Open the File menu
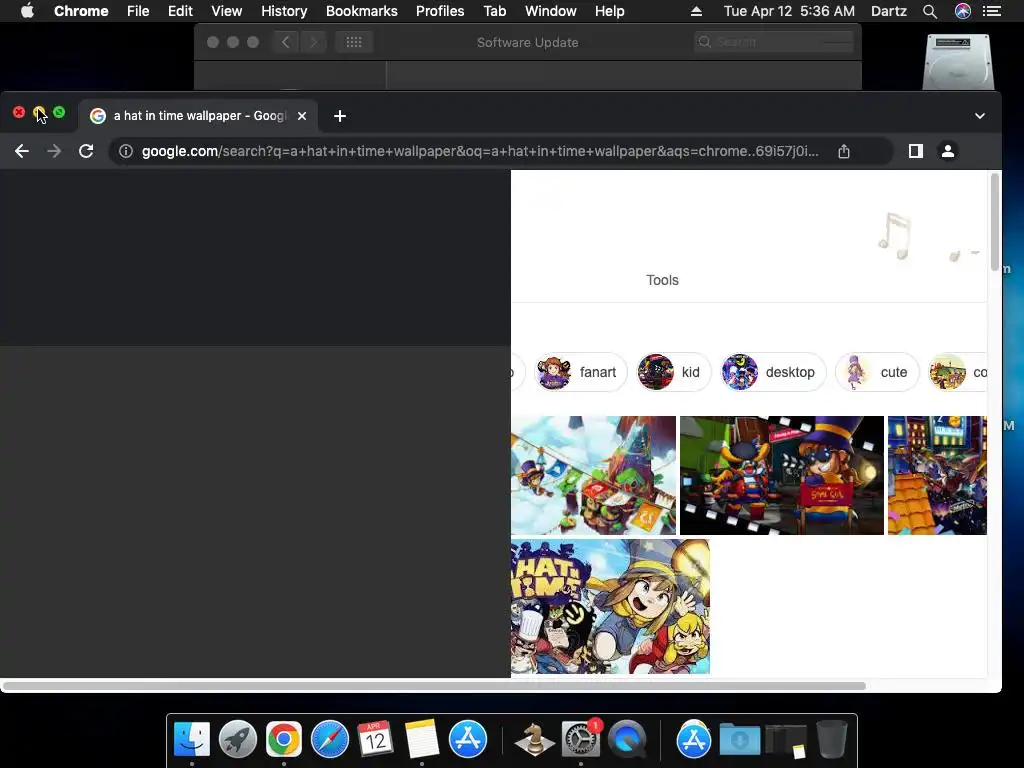 (138, 11)
